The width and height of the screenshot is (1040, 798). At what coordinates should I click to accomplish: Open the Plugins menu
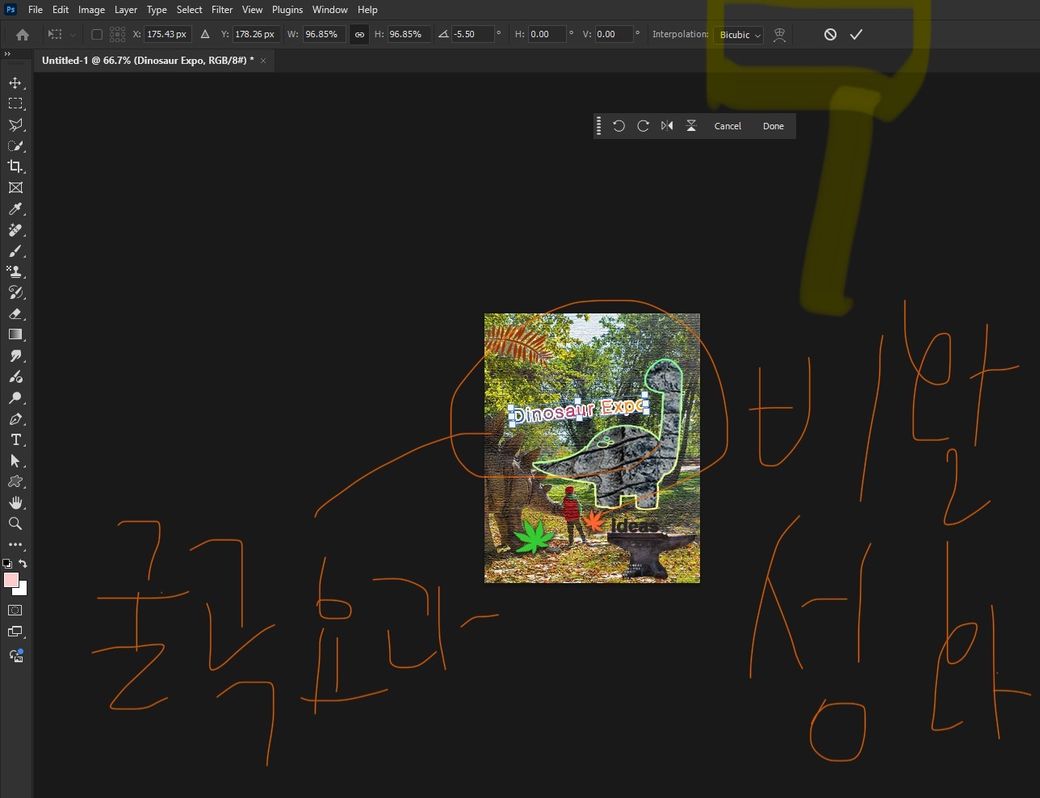click(x=287, y=10)
